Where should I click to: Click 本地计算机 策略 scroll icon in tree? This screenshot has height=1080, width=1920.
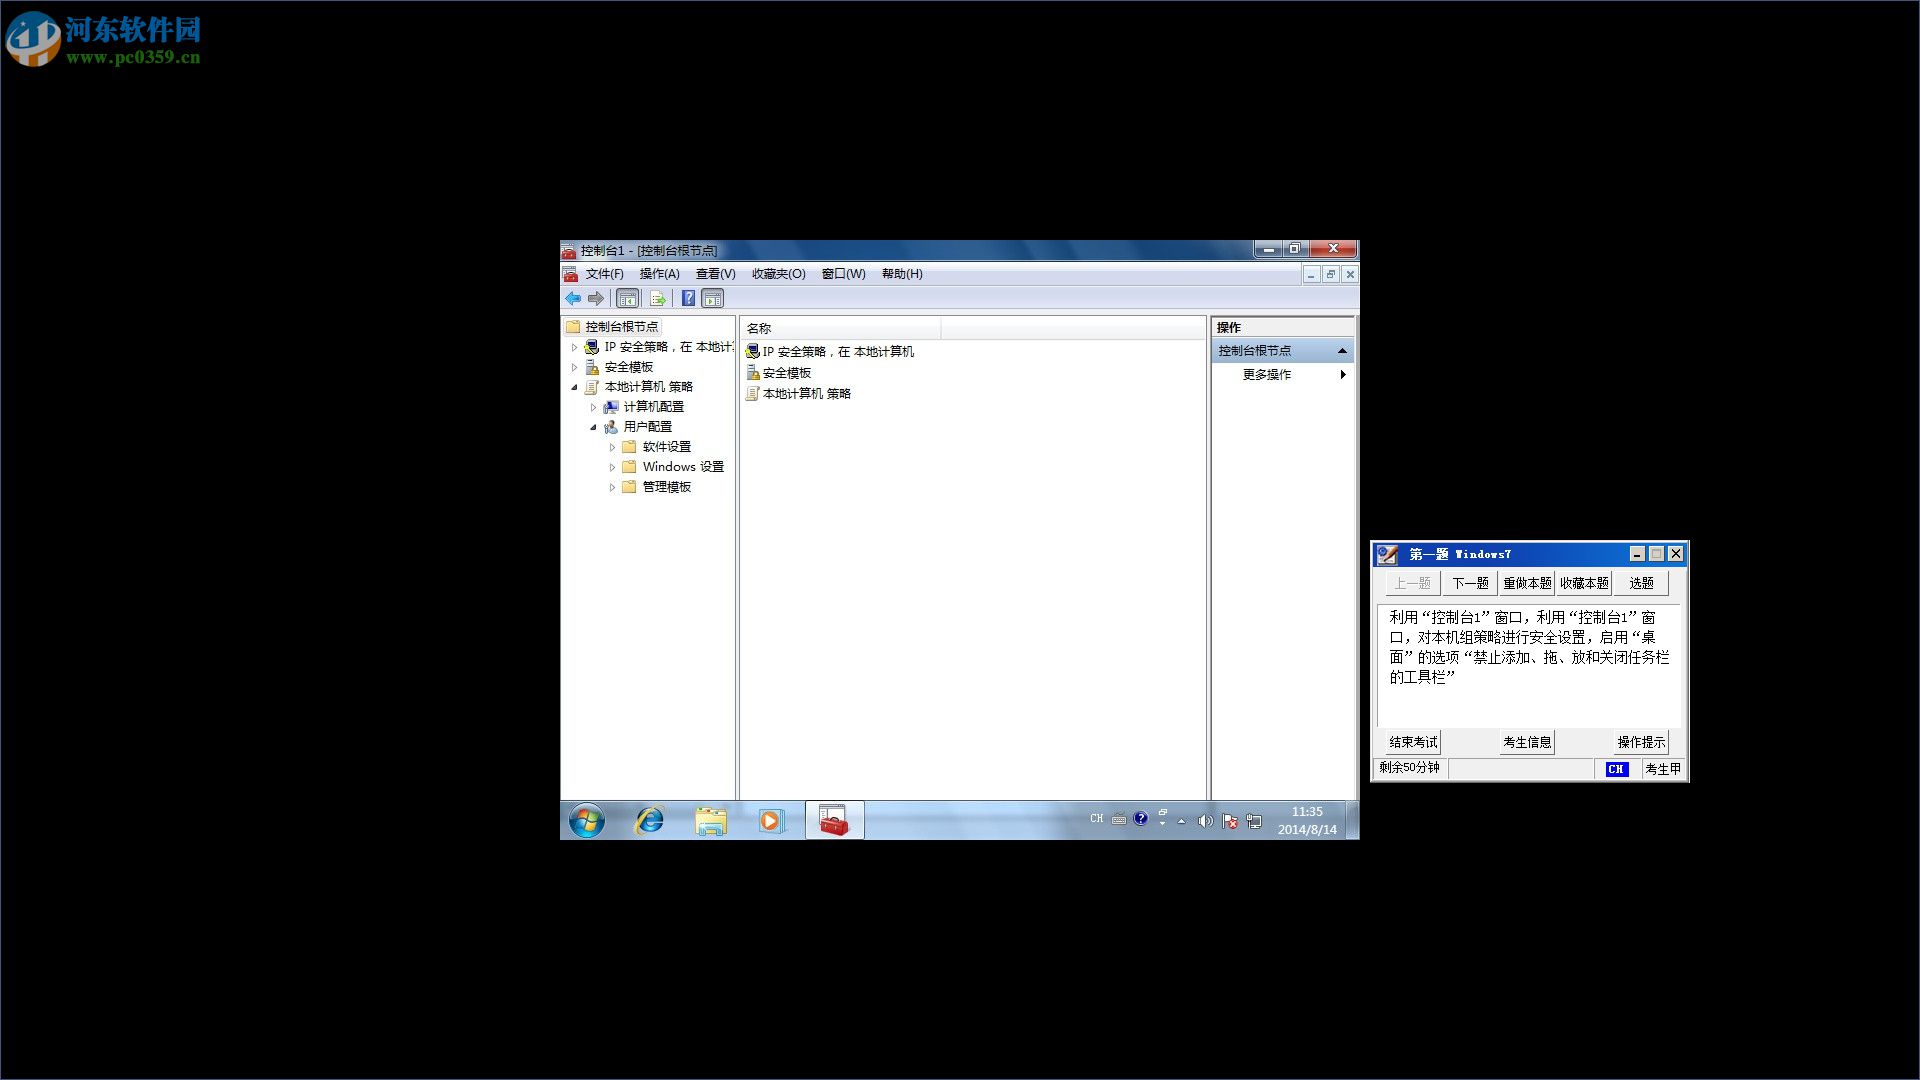tap(592, 387)
